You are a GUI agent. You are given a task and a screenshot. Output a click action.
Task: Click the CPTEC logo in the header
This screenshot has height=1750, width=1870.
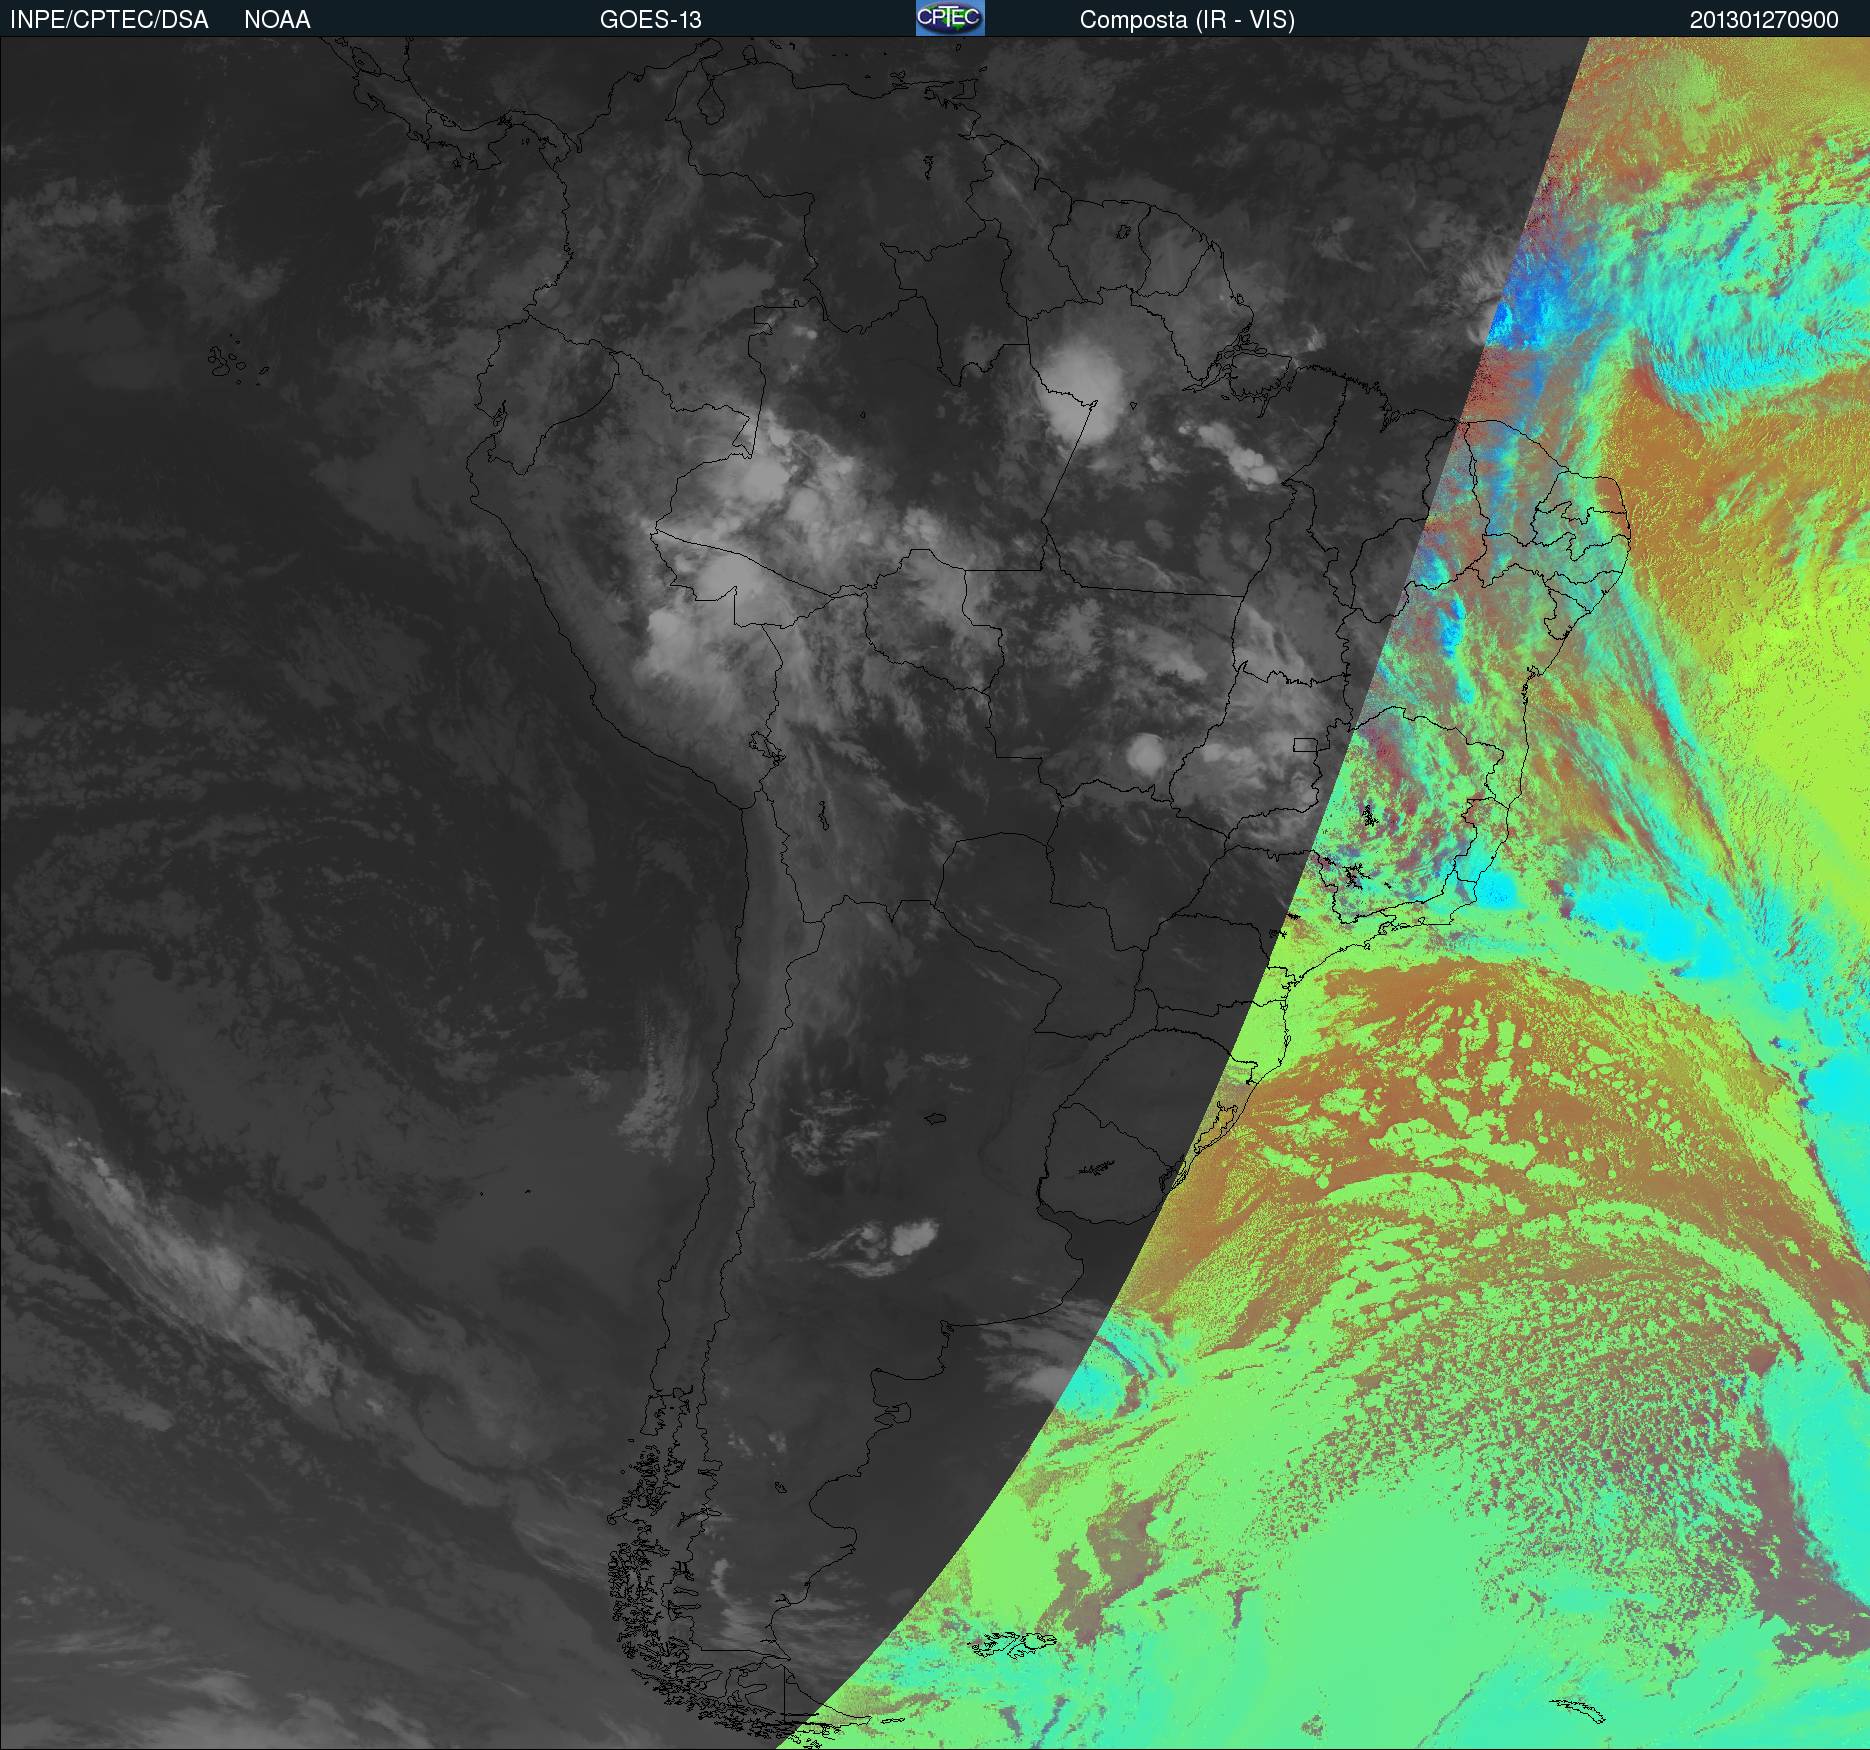[950, 18]
